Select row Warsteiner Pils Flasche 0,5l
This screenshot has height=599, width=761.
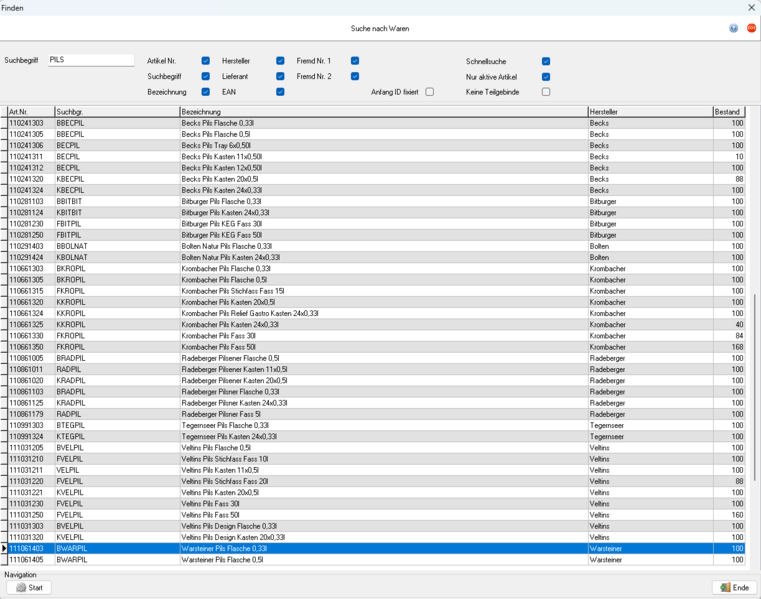(376, 560)
